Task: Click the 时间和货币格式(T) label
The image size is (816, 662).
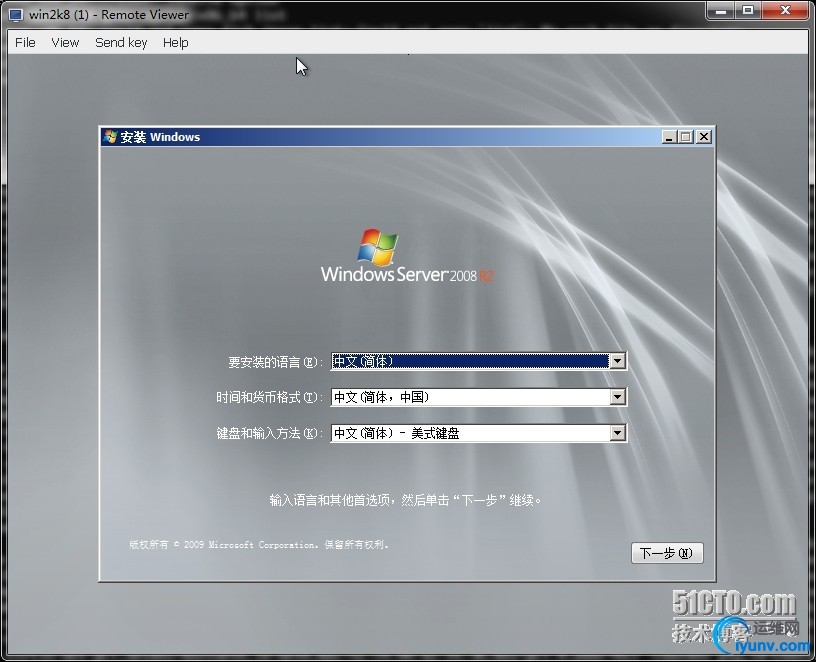Action: click(269, 398)
